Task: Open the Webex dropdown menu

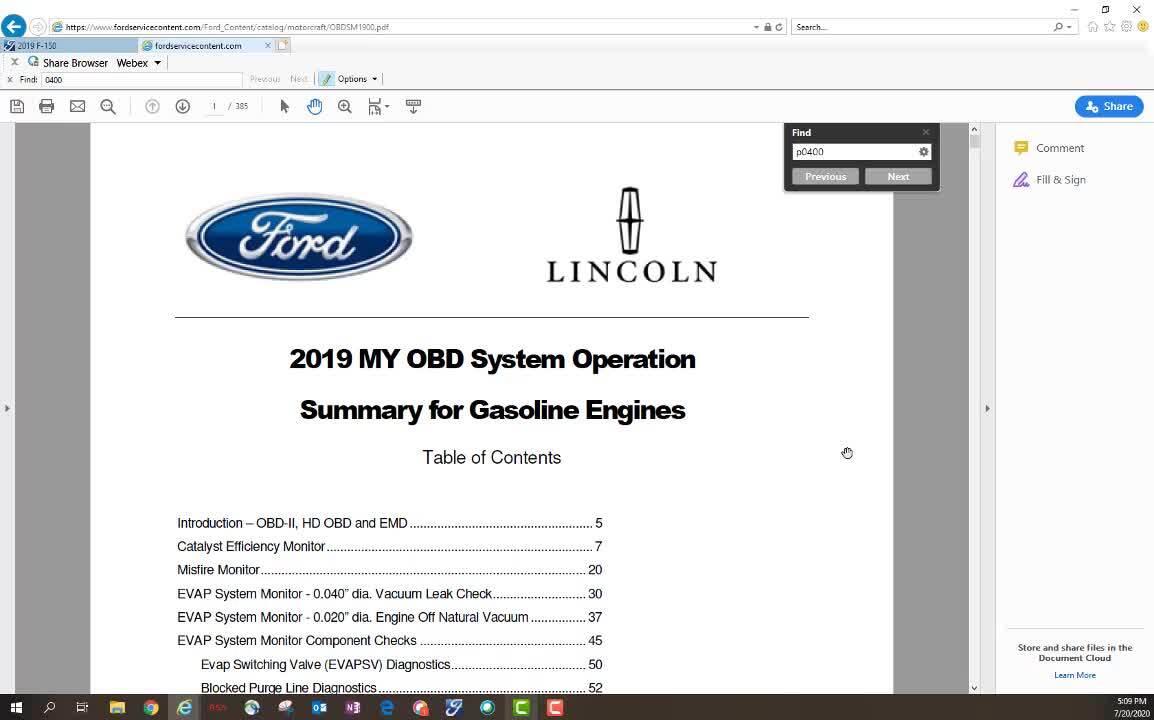Action: click(x=138, y=63)
